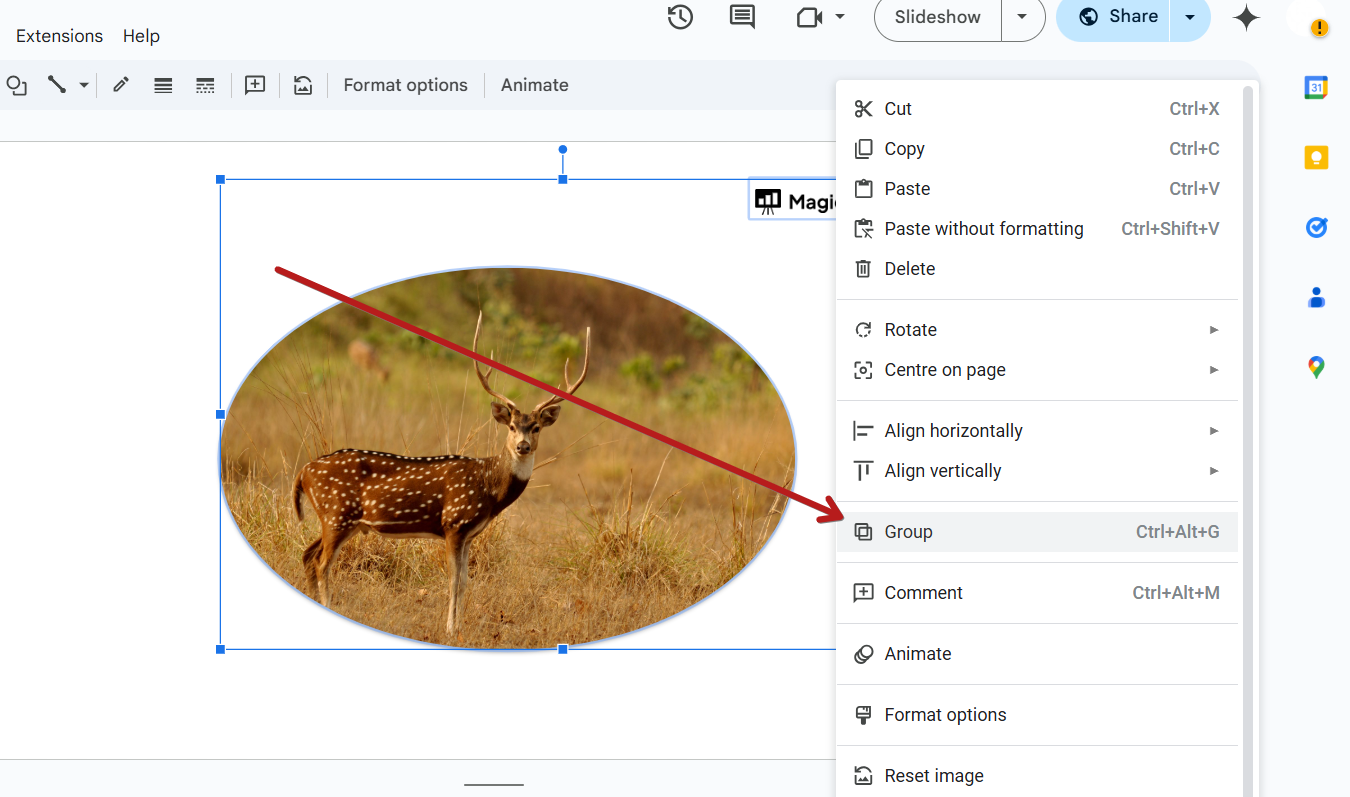Open the Help menu
The width and height of the screenshot is (1350, 797).
coord(141,36)
